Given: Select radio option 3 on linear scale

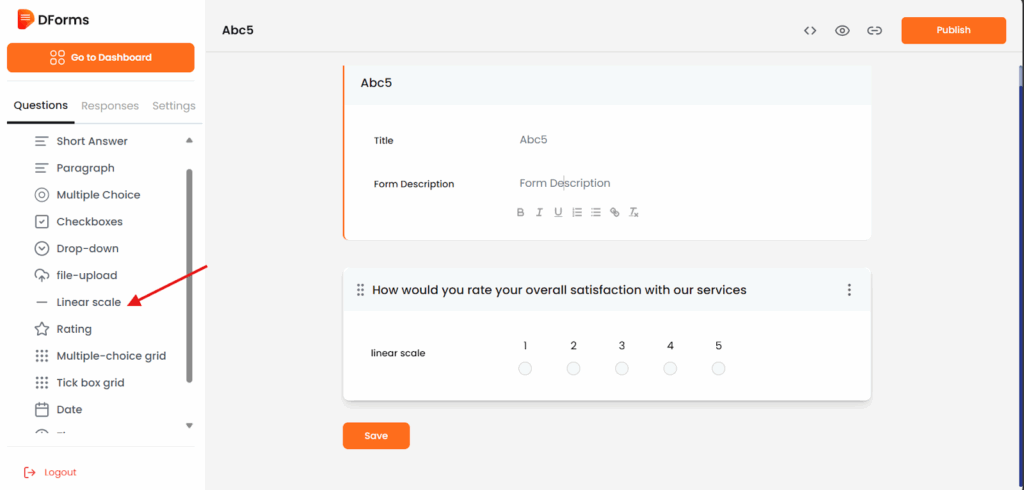Looking at the screenshot, I should click(622, 369).
